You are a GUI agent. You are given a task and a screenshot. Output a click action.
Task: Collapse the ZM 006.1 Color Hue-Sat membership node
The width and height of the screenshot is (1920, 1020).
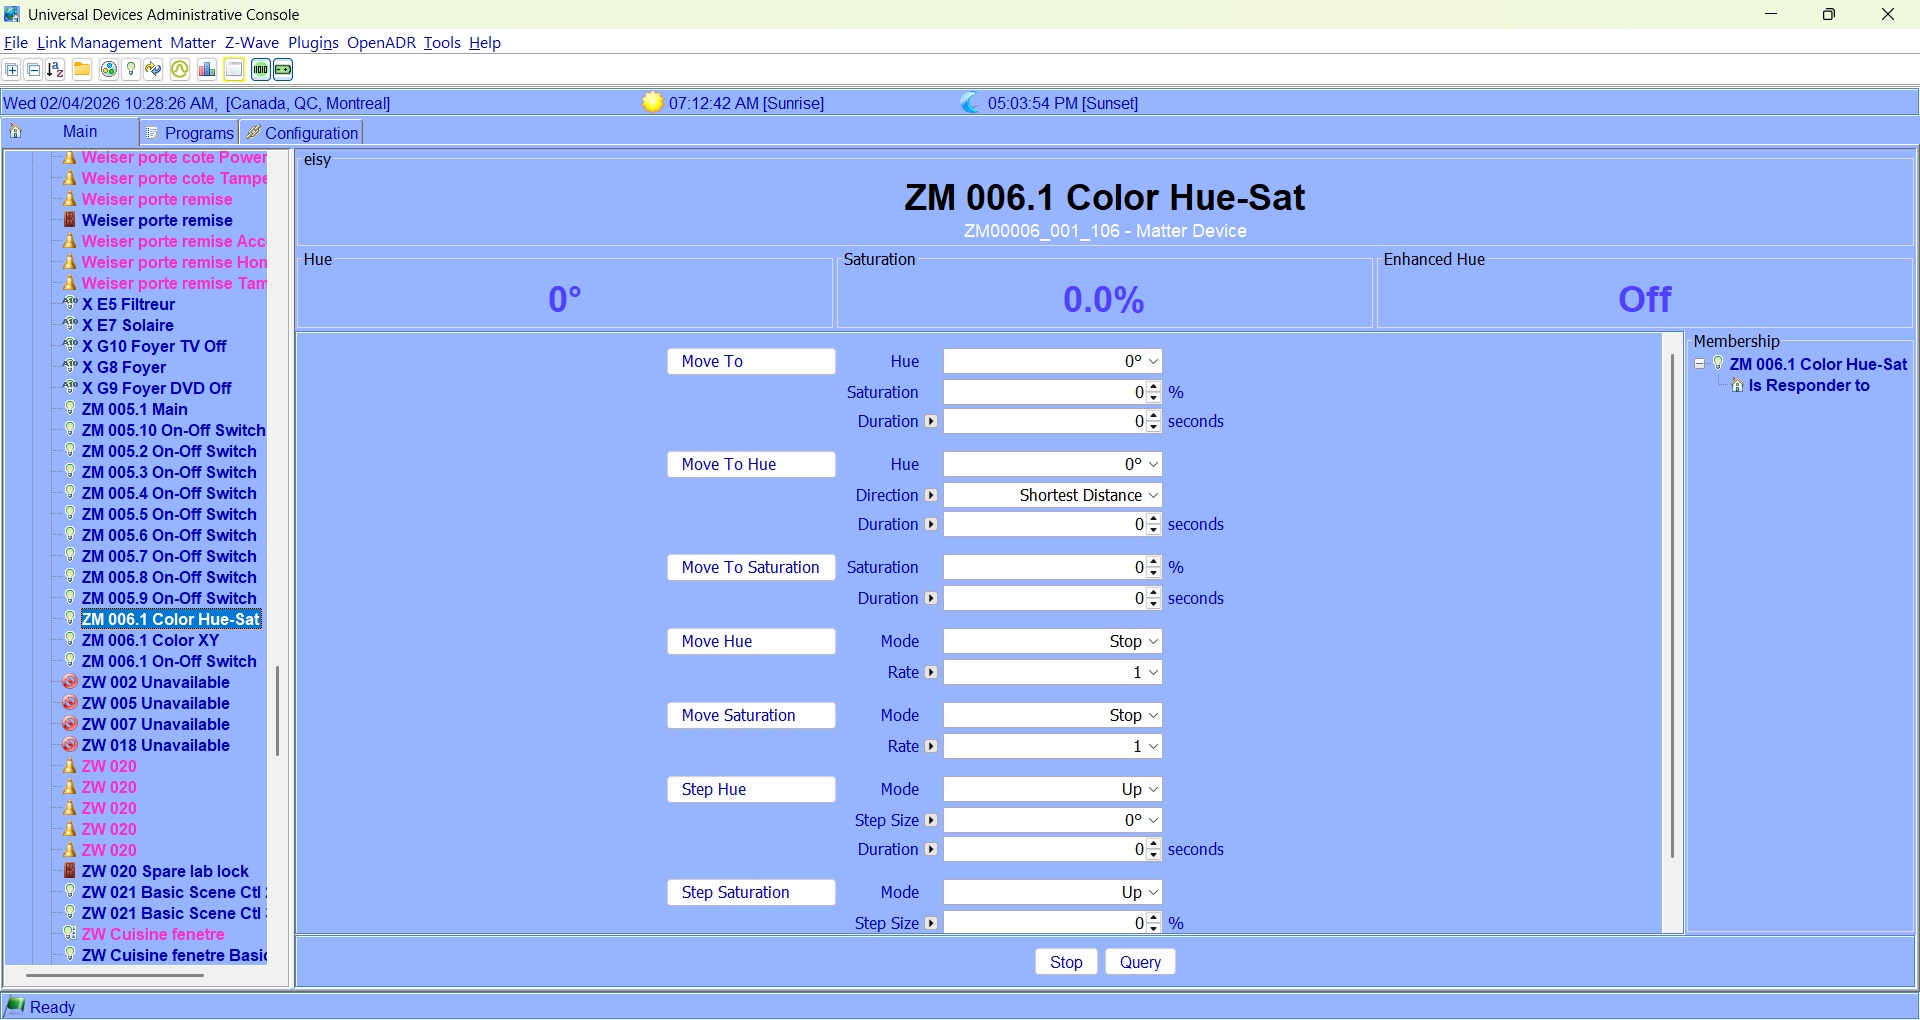[1699, 364]
